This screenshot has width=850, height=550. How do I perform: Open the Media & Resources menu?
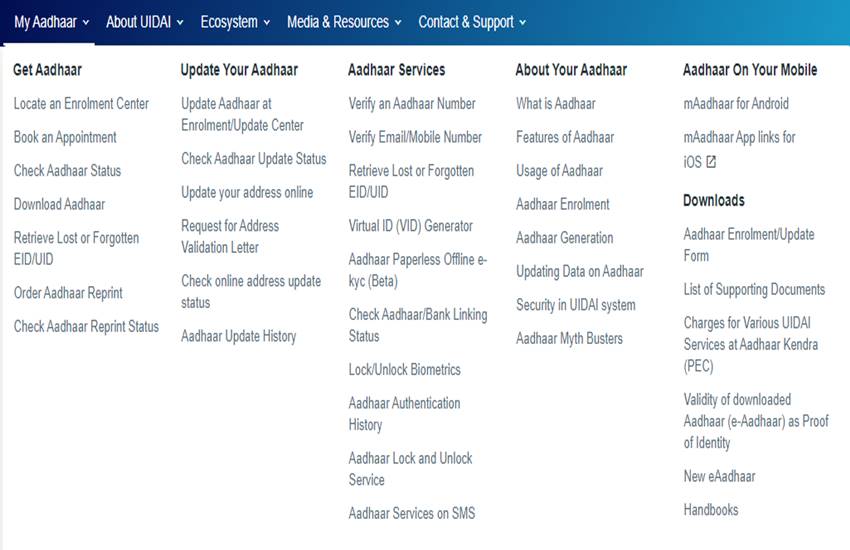(x=344, y=22)
